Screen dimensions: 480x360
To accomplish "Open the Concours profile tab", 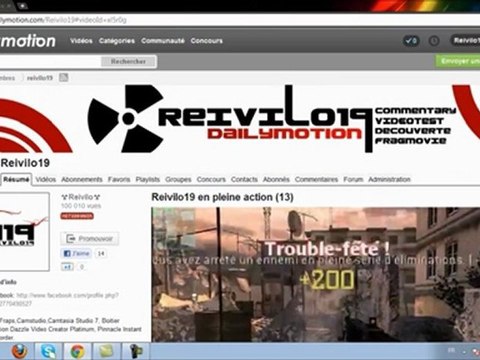I will 211,179.
